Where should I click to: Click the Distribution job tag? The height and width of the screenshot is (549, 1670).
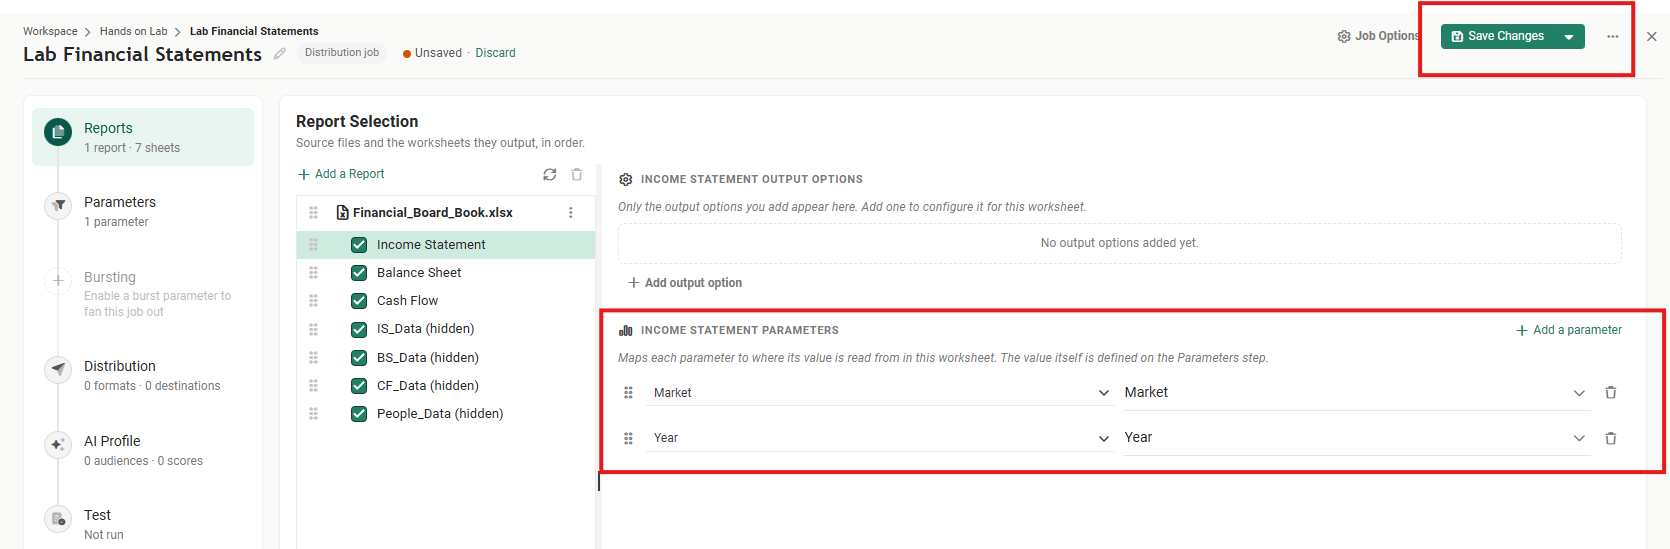342,53
